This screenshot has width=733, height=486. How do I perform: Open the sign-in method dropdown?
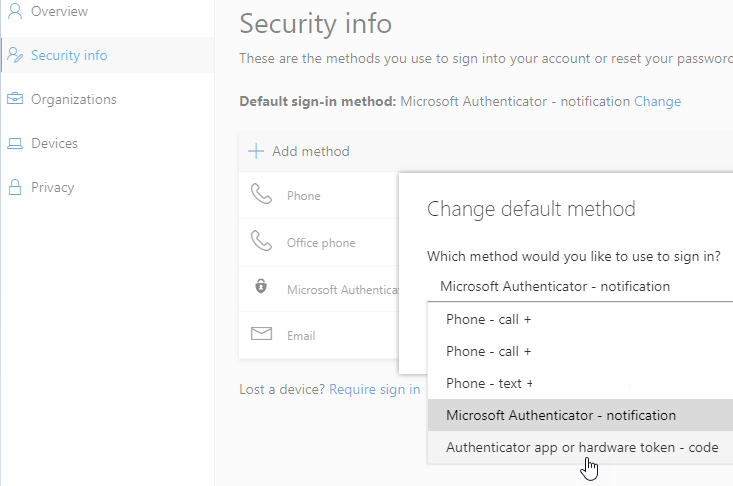click(580, 286)
